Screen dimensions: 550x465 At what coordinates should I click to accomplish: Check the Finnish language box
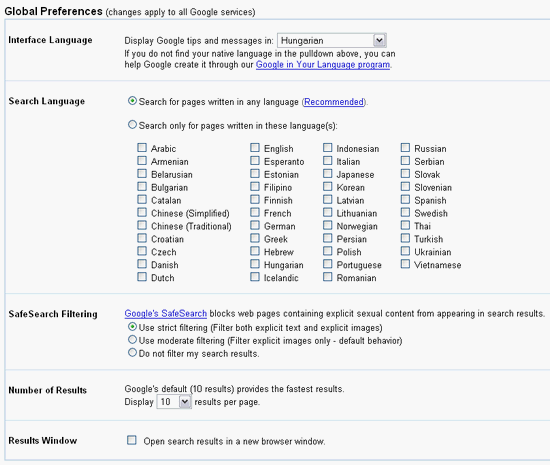[255, 200]
